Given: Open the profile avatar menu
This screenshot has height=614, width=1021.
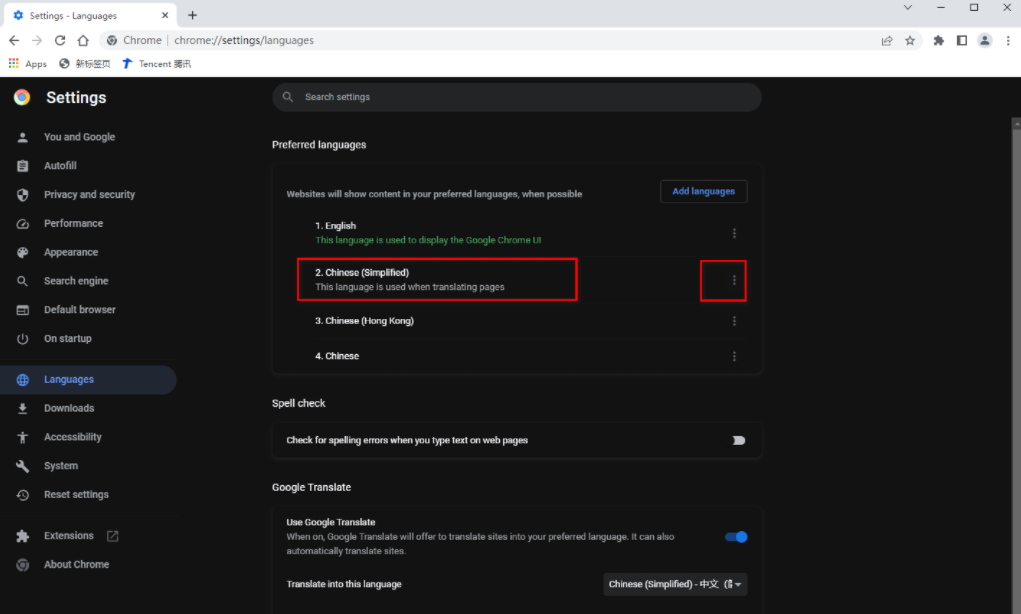Looking at the screenshot, I should [985, 40].
